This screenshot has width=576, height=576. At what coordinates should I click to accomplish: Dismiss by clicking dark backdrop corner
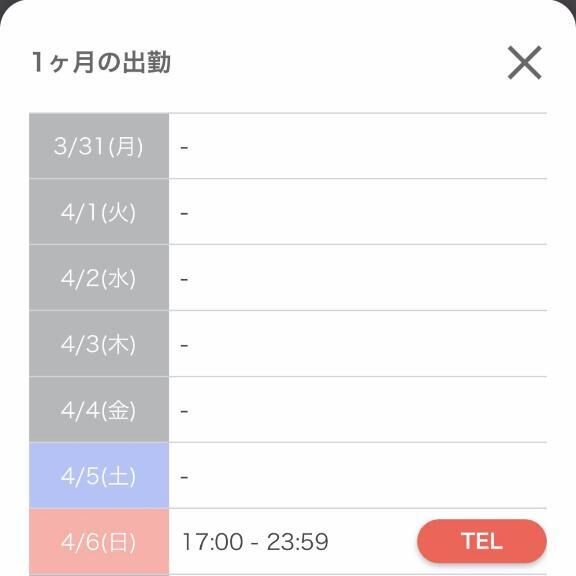pos(4,4)
